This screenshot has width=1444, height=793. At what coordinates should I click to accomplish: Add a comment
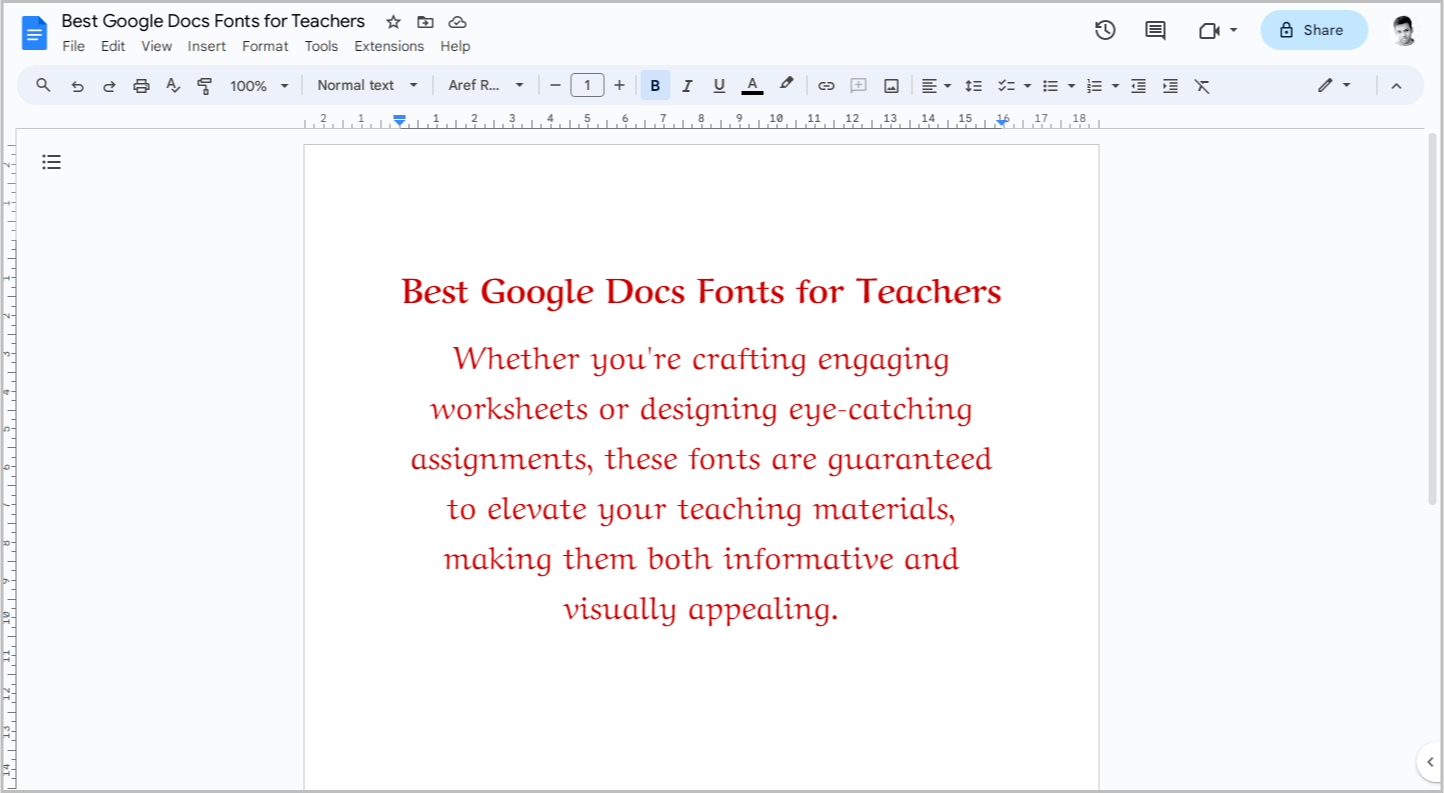(858, 85)
